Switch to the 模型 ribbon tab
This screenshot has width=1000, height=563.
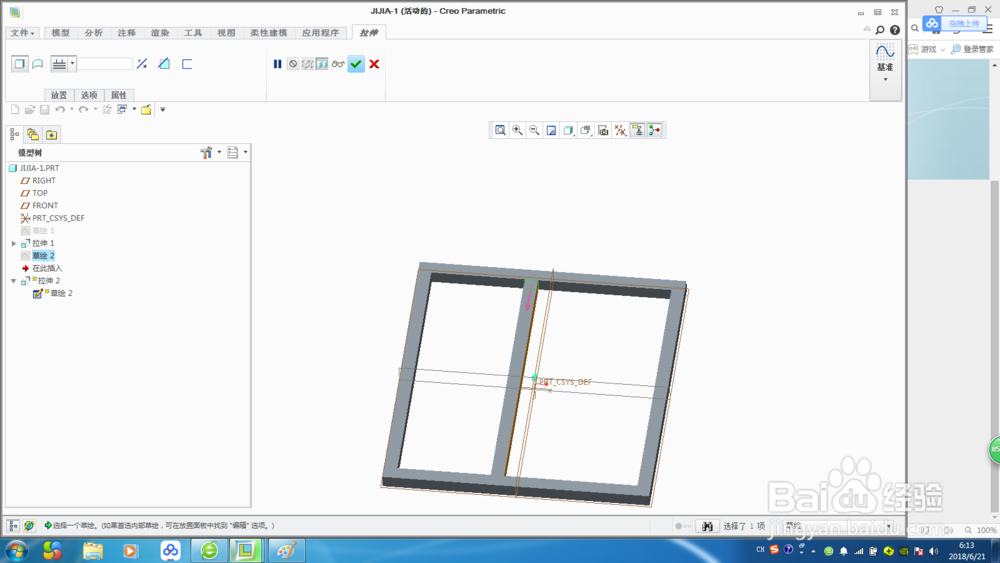(x=61, y=33)
